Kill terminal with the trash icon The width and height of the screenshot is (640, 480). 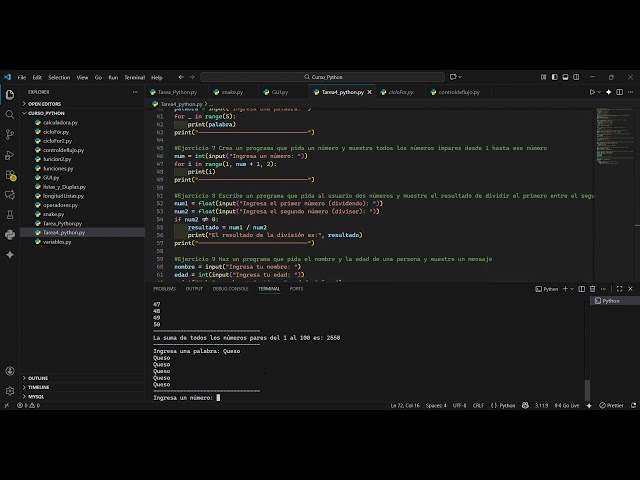pyautogui.click(x=593, y=289)
